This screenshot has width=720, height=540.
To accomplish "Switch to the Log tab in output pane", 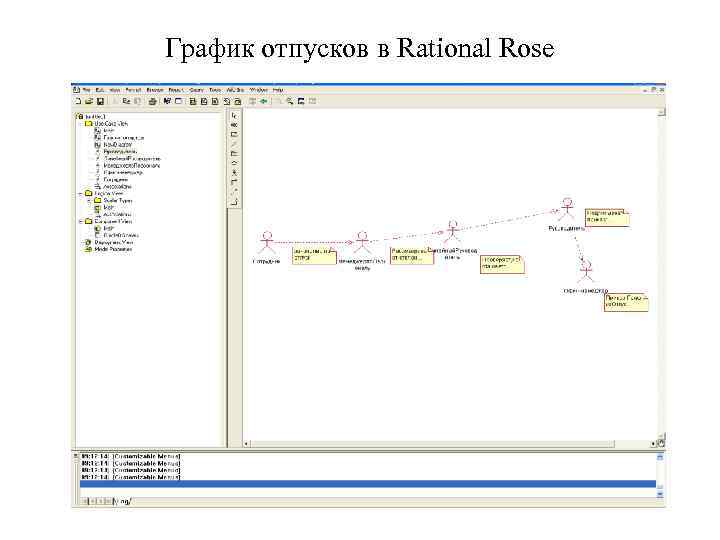I will click(x=124, y=501).
